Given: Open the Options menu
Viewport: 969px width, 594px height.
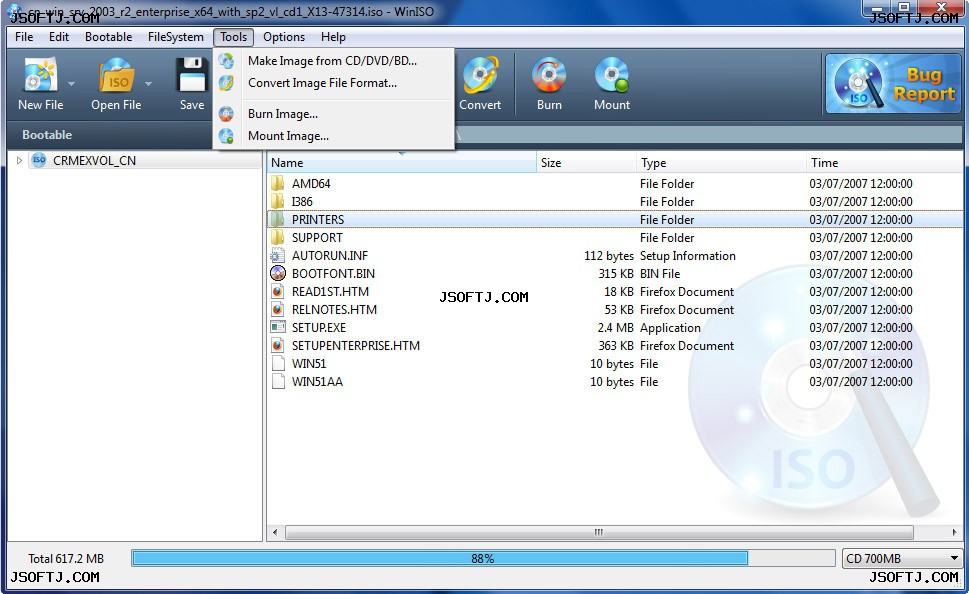Looking at the screenshot, I should point(284,37).
